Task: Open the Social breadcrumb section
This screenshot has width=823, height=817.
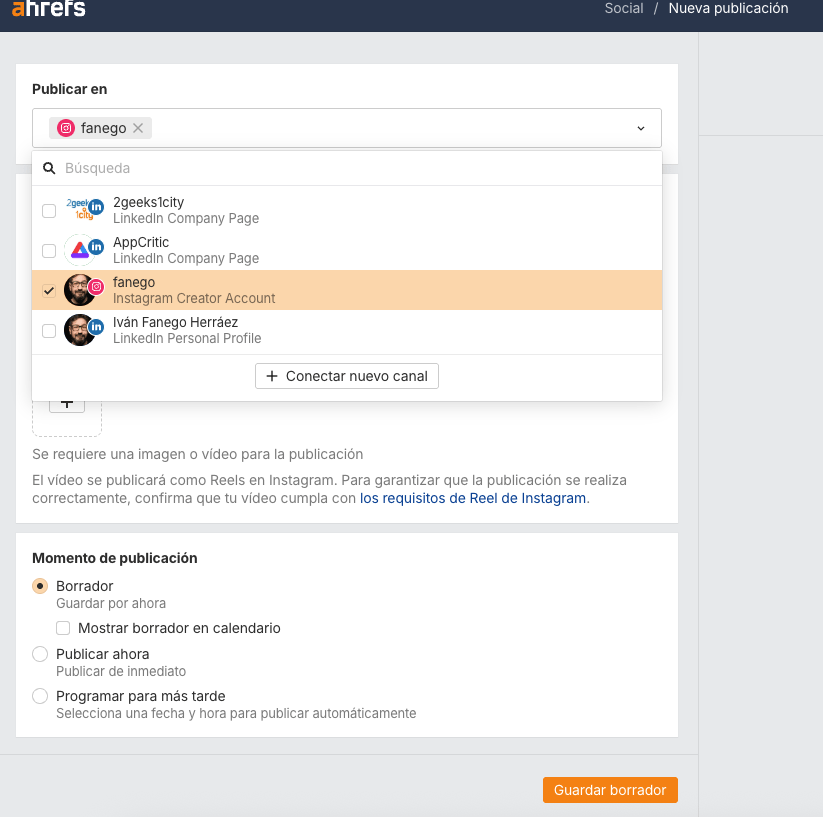Action: coord(623,8)
